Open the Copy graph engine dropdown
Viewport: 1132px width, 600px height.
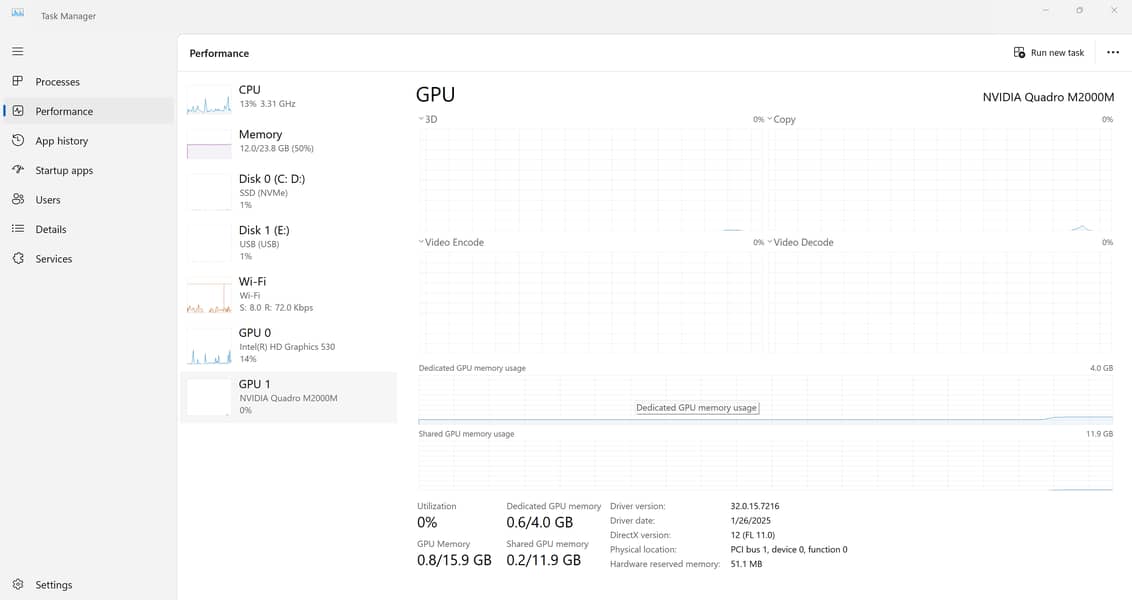click(x=781, y=119)
